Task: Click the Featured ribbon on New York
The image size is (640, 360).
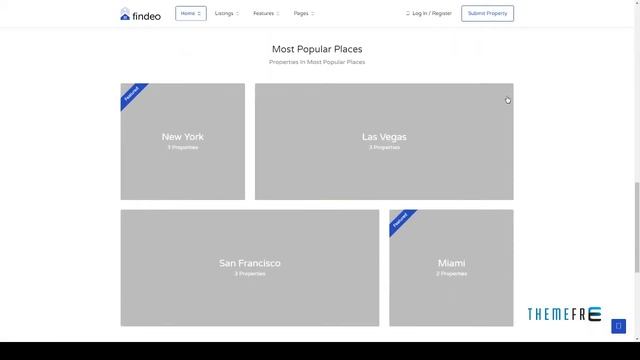Action: pyautogui.click(x=132, y=95)
